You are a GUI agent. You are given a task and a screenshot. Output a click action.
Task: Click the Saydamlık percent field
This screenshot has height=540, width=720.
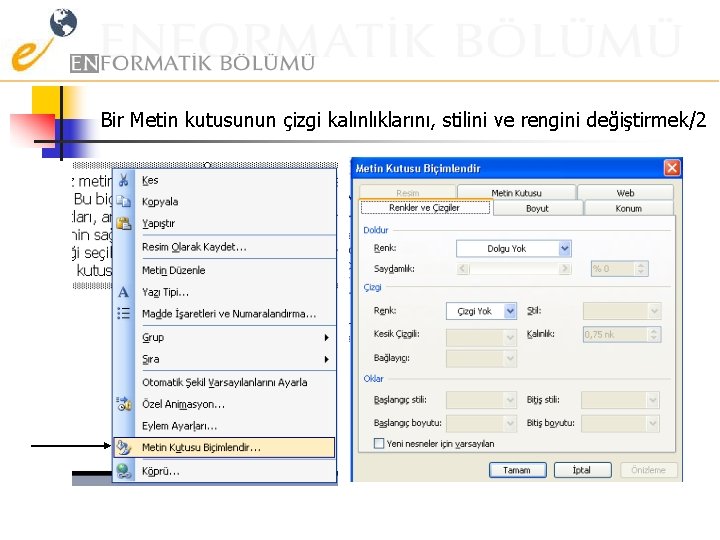point(613,269)
